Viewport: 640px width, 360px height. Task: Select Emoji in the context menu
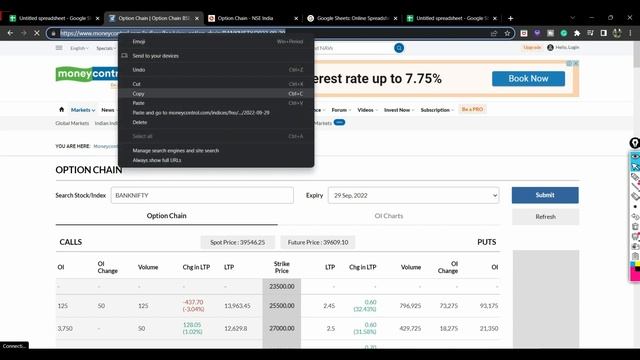coord(216,42)
